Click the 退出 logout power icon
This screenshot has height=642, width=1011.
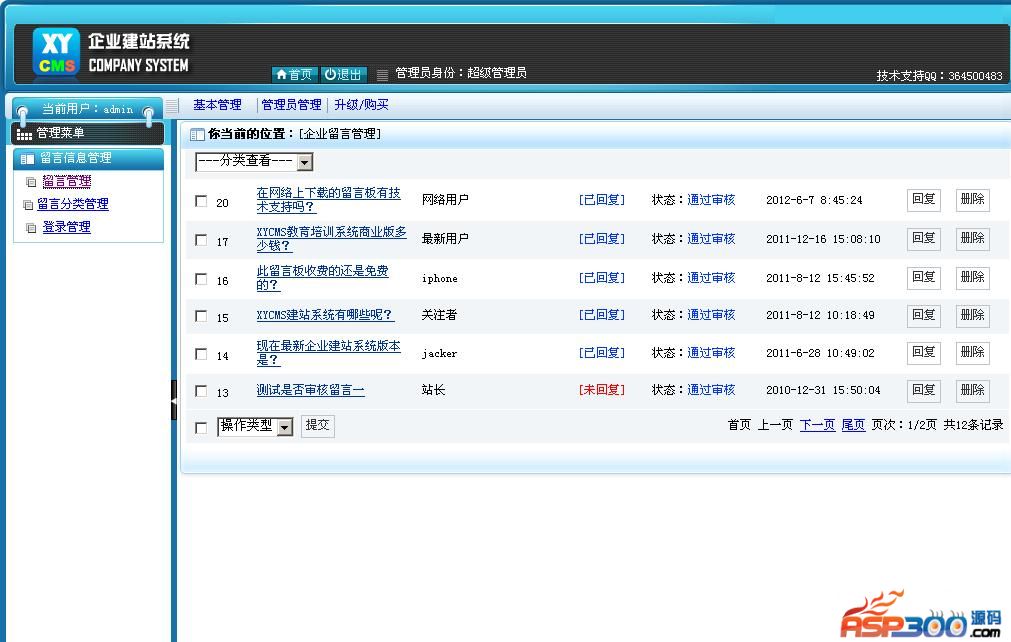click(x=331, y=75)
